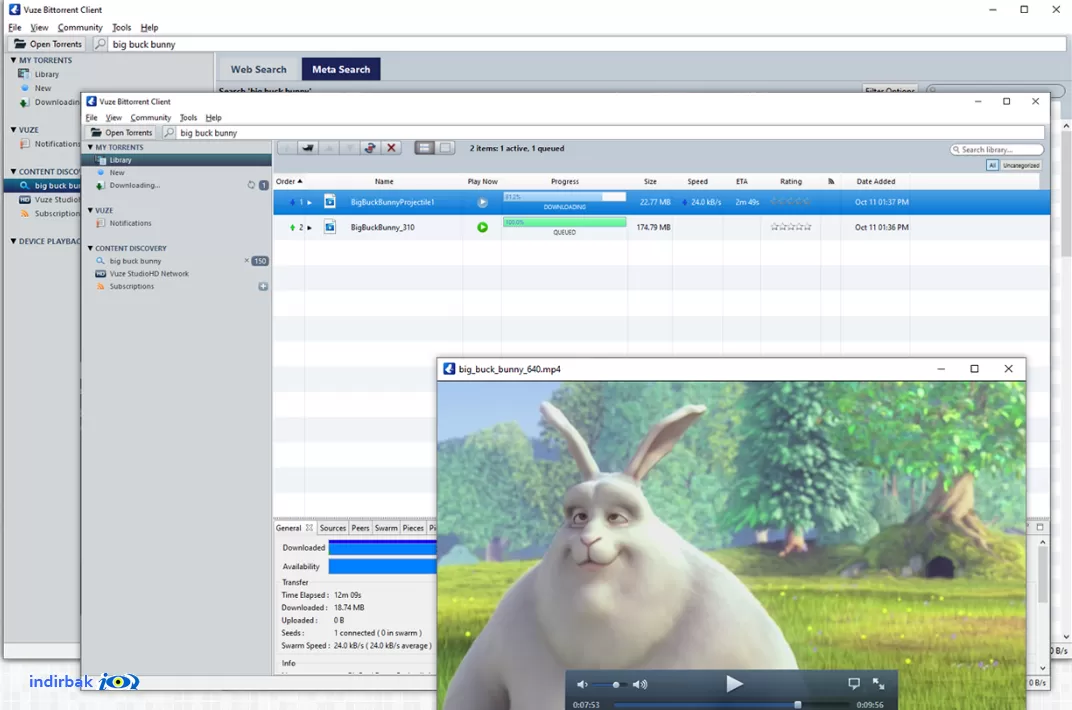Click the progress bar of BigBuckBunnyProjectile1
This screenshot has height=710, width=1072.
(x=565, y=197)
